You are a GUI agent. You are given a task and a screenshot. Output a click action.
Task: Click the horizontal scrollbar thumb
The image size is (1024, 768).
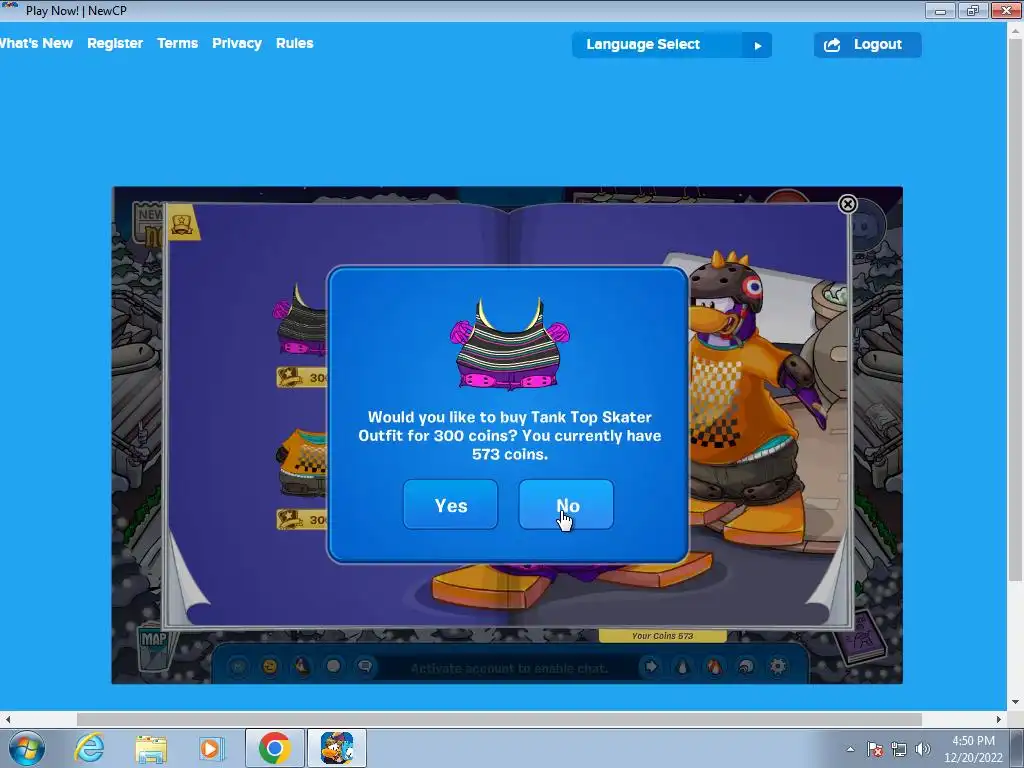(499, 719)
